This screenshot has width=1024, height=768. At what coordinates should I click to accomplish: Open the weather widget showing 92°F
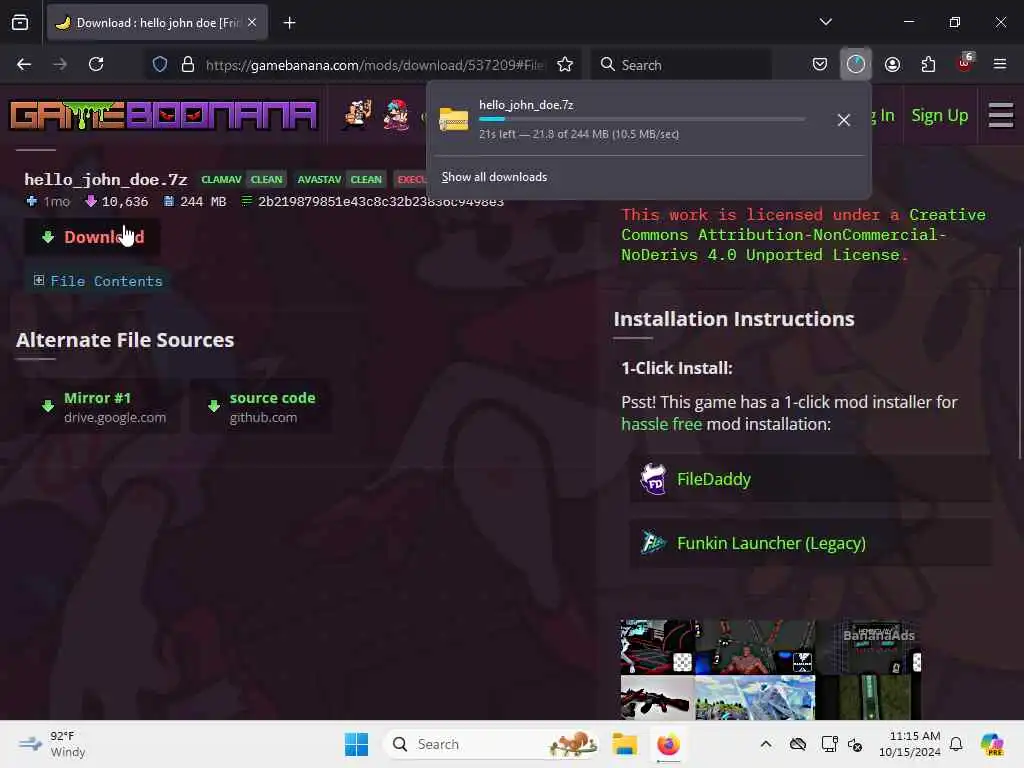click(52, 744)
